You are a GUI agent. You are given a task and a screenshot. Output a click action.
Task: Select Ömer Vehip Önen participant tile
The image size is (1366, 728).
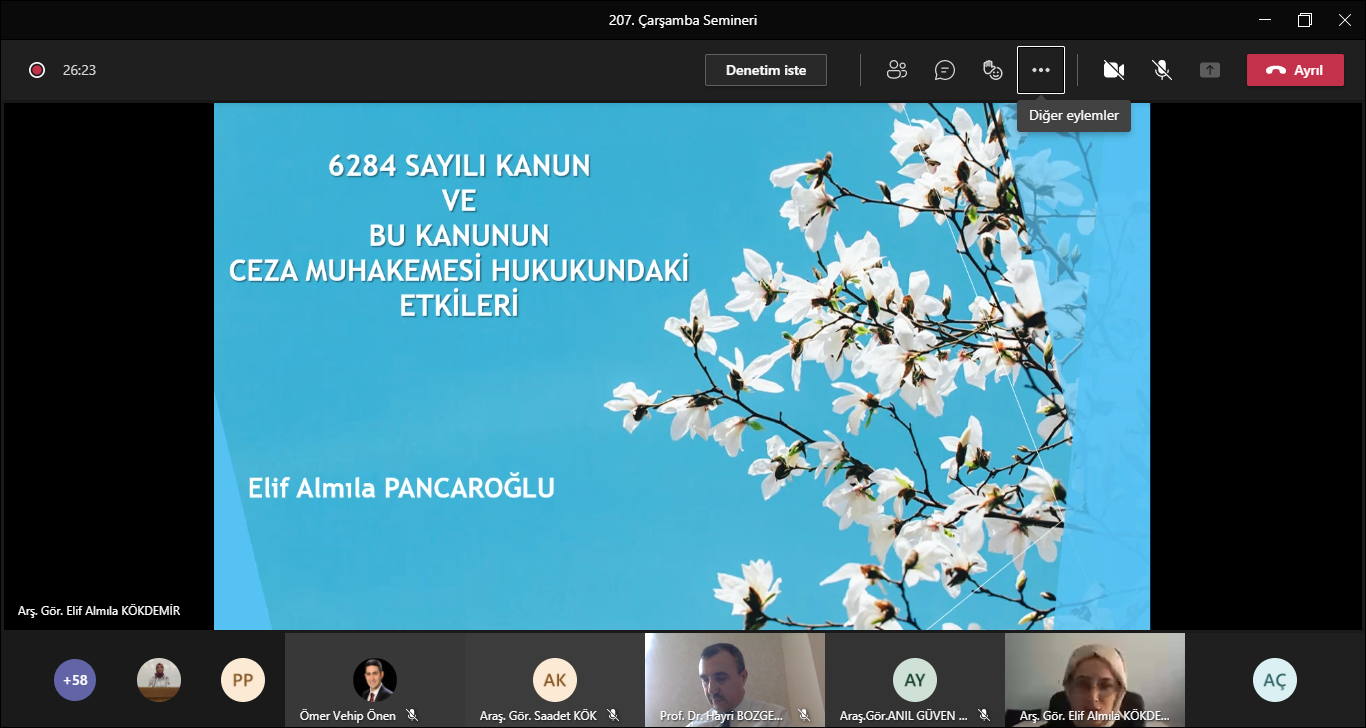tap(375, 679)
